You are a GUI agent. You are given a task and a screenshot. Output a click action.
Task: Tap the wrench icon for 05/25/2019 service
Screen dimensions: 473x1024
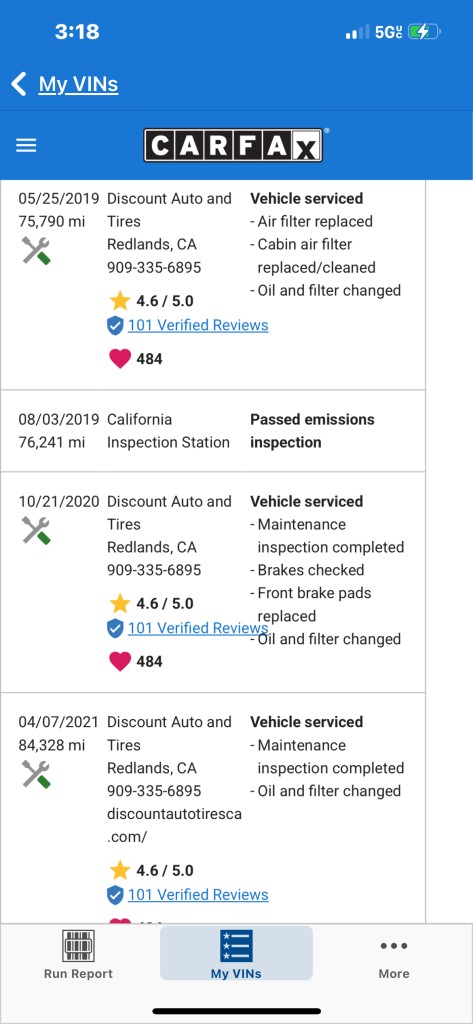pyautogui.click(x=36, y=251)
